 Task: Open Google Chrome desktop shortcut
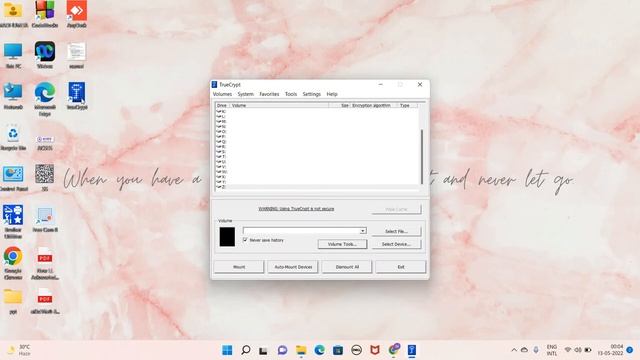(x=13, y=263)
